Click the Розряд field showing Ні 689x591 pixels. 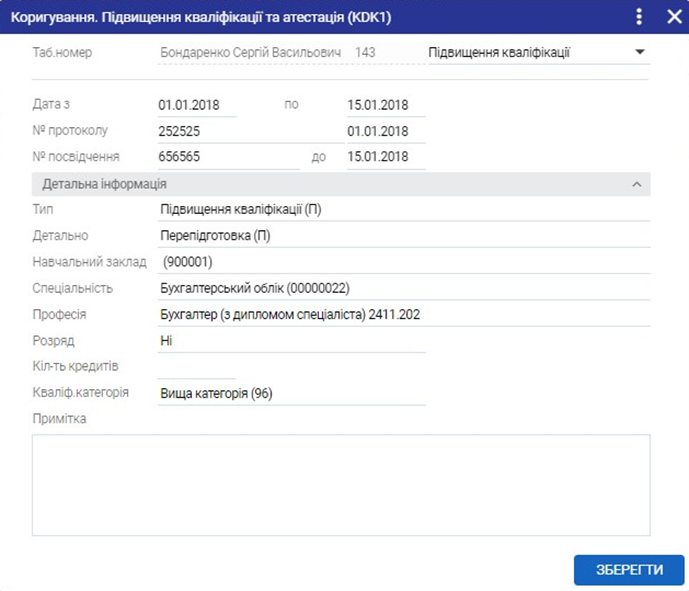pyautogui.click(x=292, y=341)
